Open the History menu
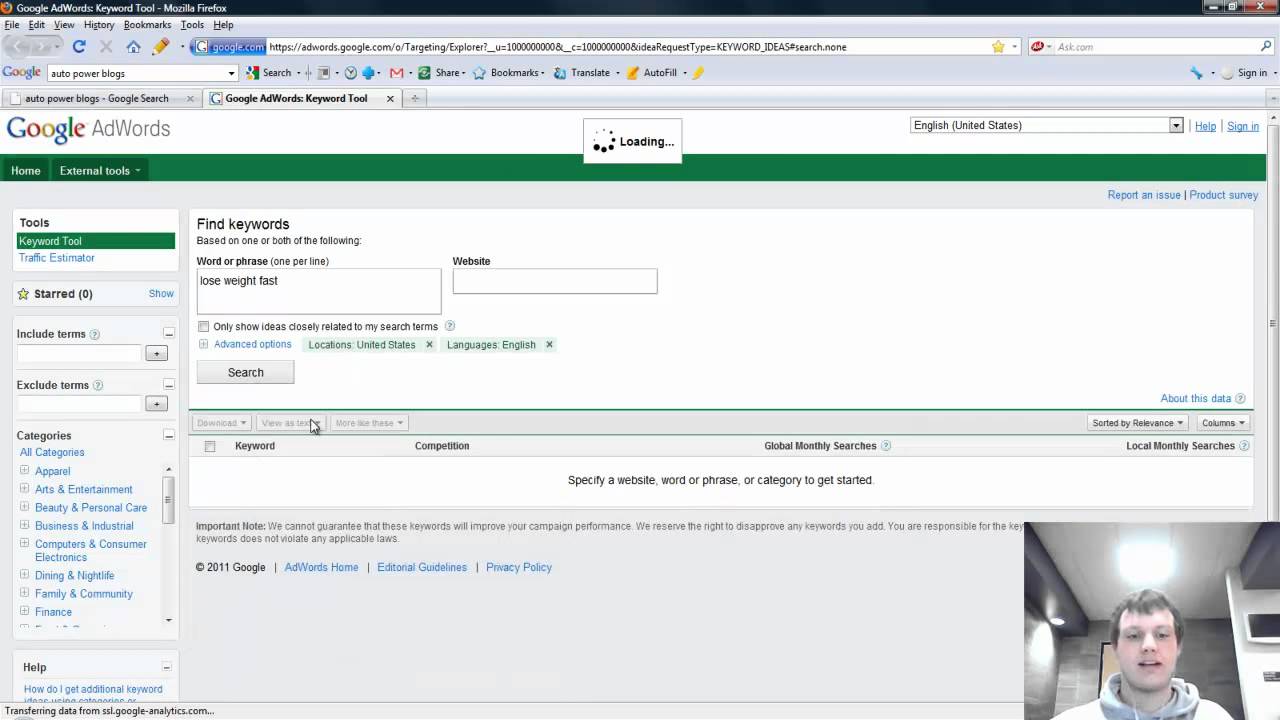This screenshot has height=720, width=1280. point(98,24)
